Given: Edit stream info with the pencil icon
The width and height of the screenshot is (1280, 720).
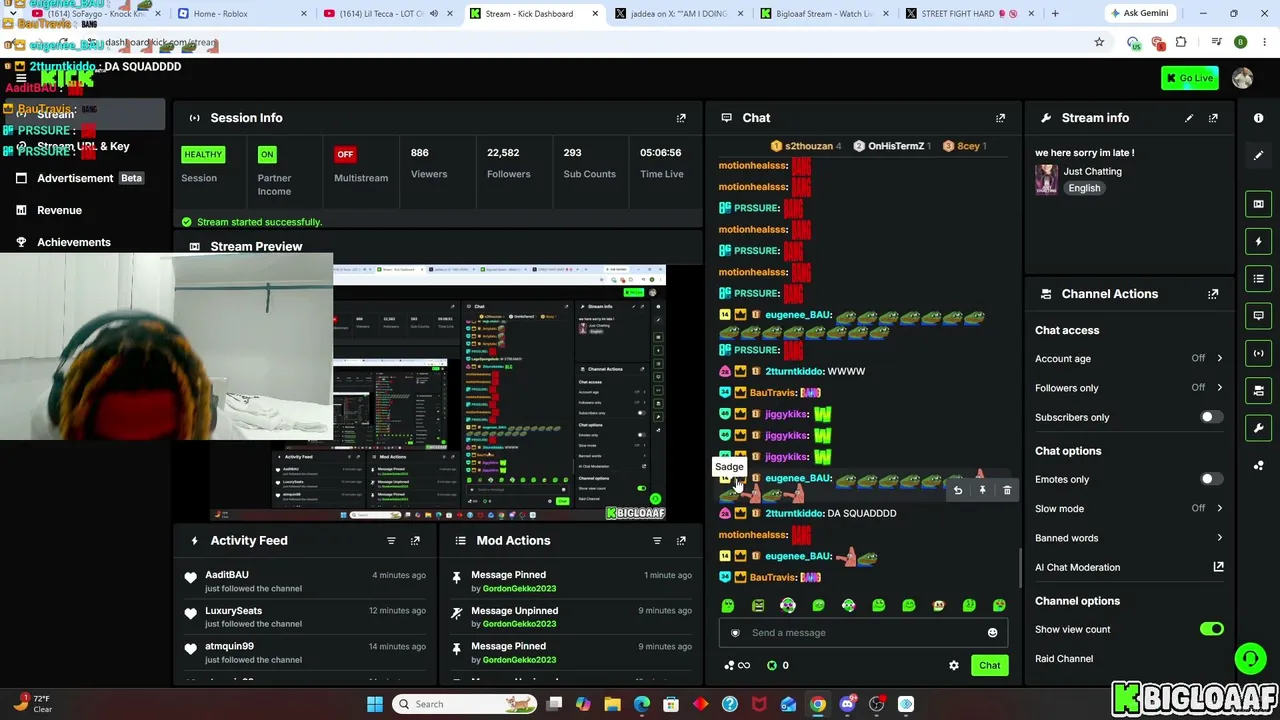Looking at the screenshot, I should pyautogui.click(x=1189, y=118).
